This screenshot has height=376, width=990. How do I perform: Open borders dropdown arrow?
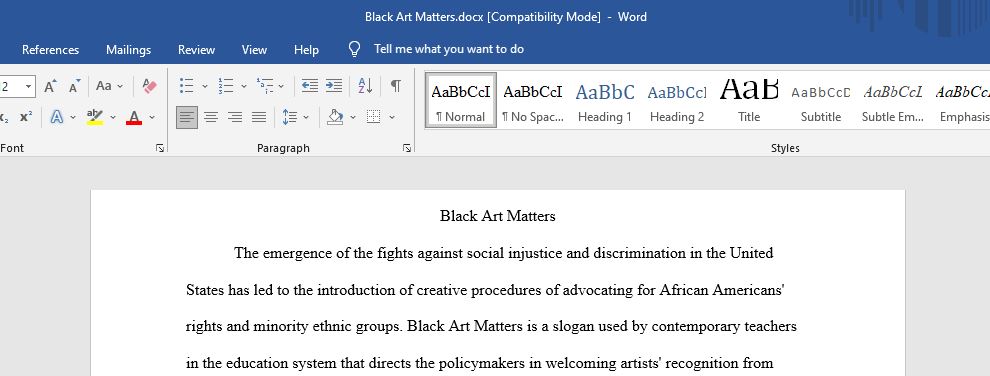coord(392,117)
